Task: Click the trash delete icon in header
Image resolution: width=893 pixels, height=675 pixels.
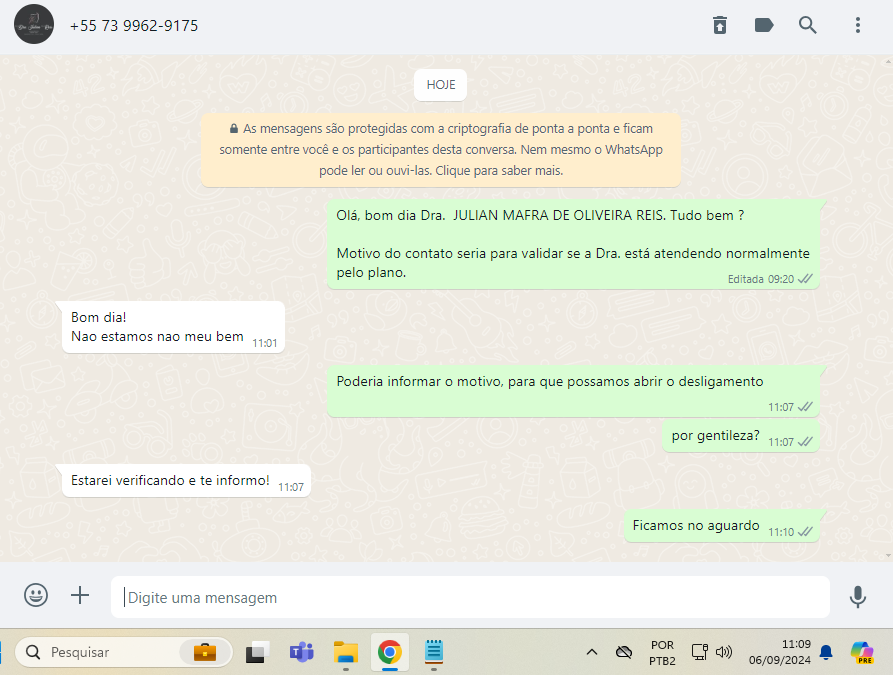Action: 720,26
